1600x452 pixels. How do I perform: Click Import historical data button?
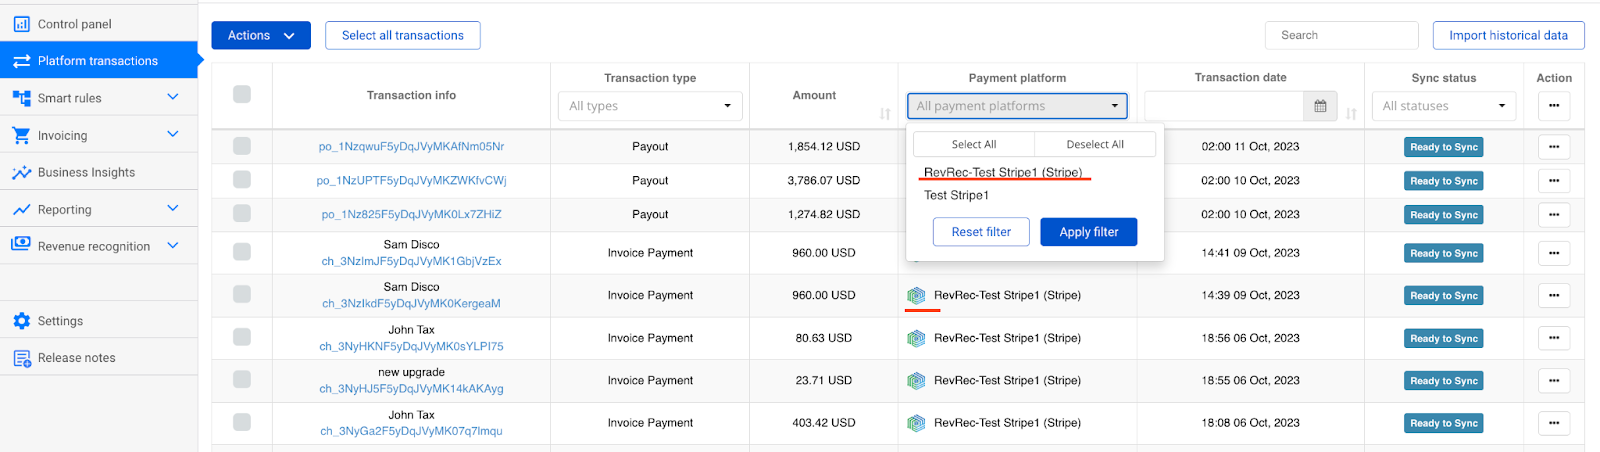(x=1508, y=35)
